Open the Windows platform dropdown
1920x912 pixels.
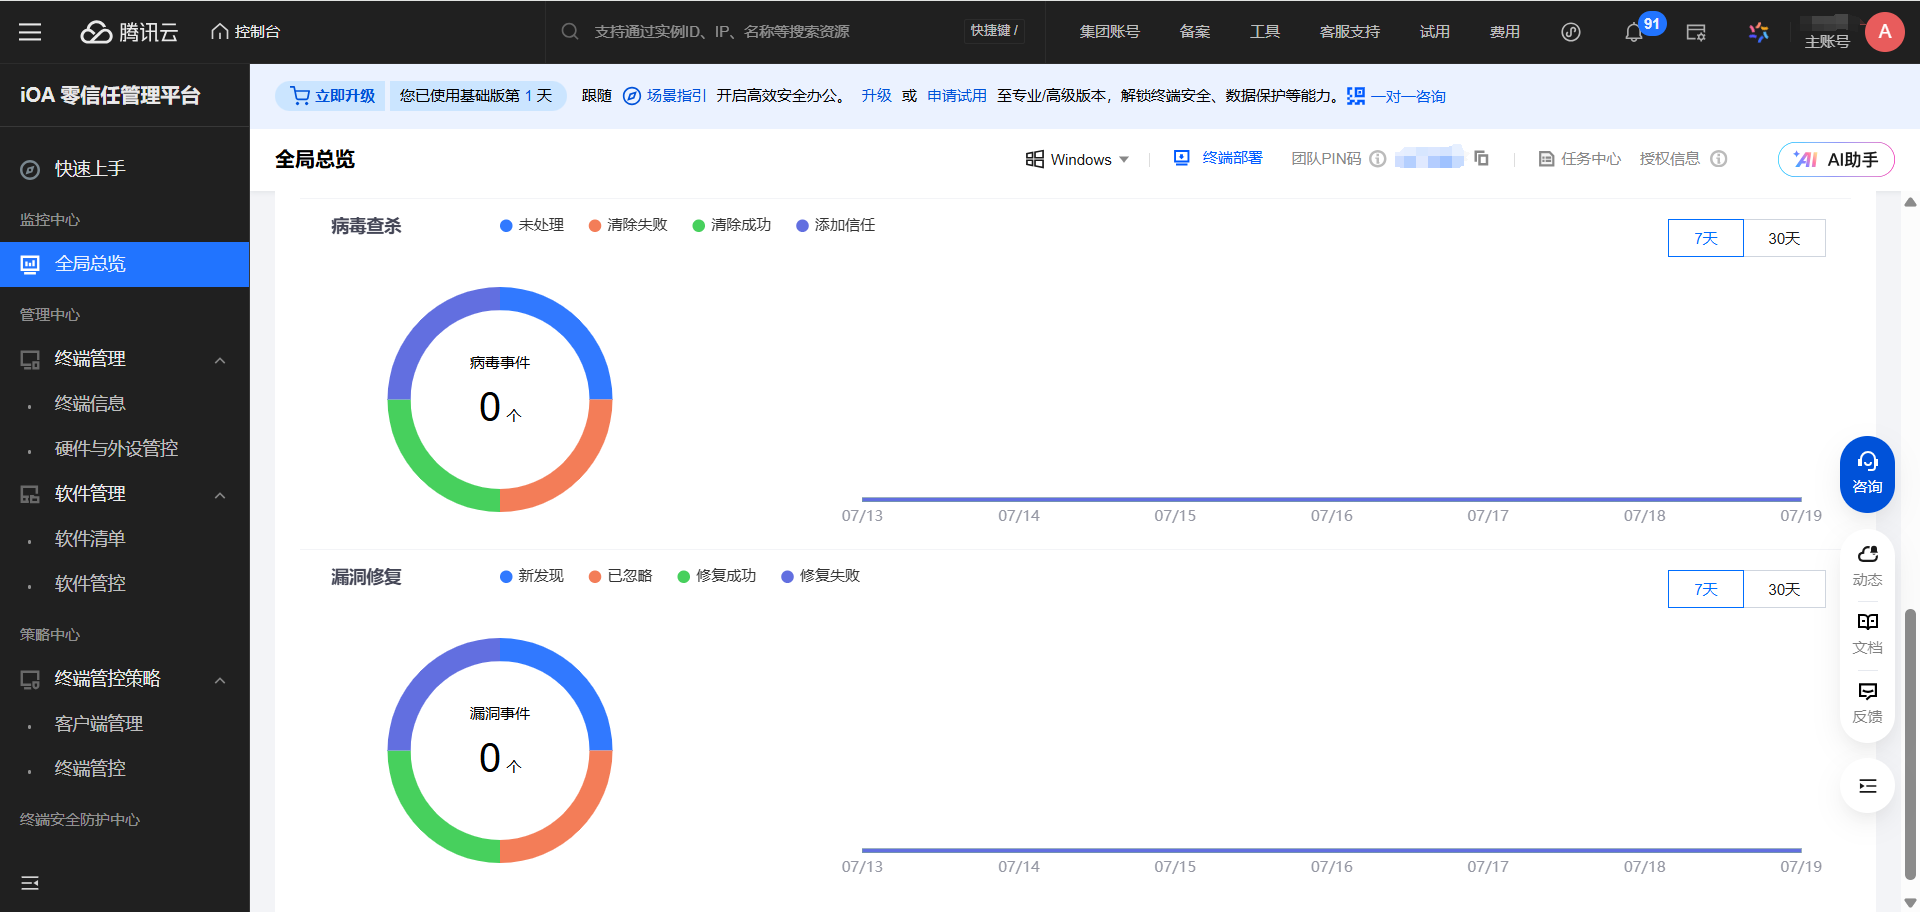(1078, 159)
